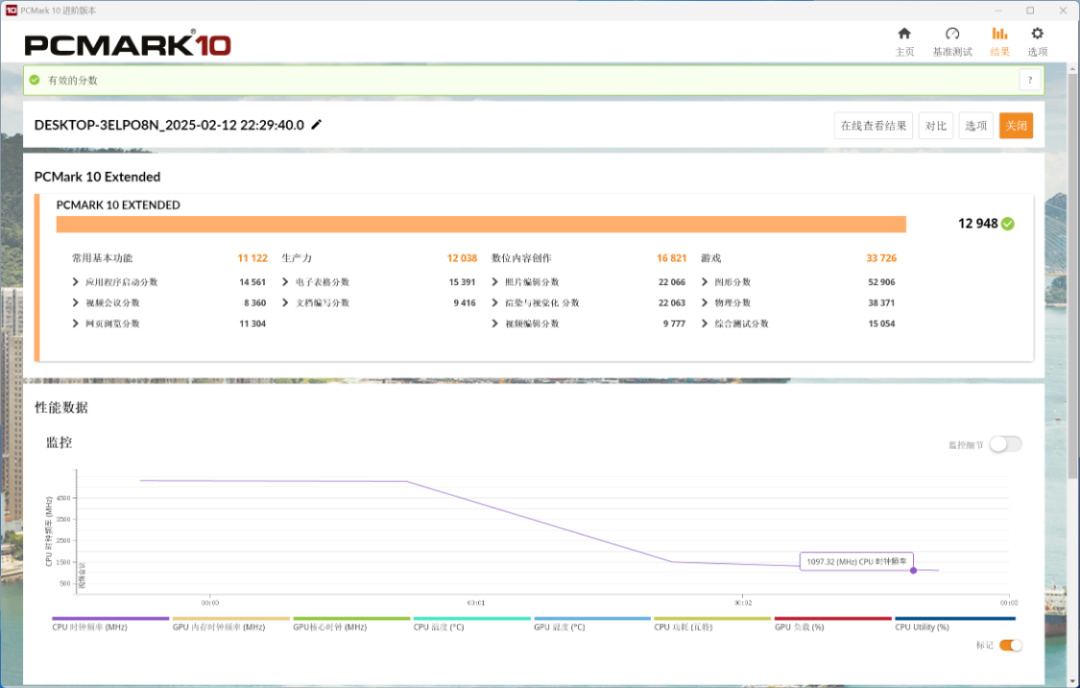Viewport: 1080px width, 688px height.
Task: Click the 物理分数 value 38 371
Action: (x=882, y=302)
